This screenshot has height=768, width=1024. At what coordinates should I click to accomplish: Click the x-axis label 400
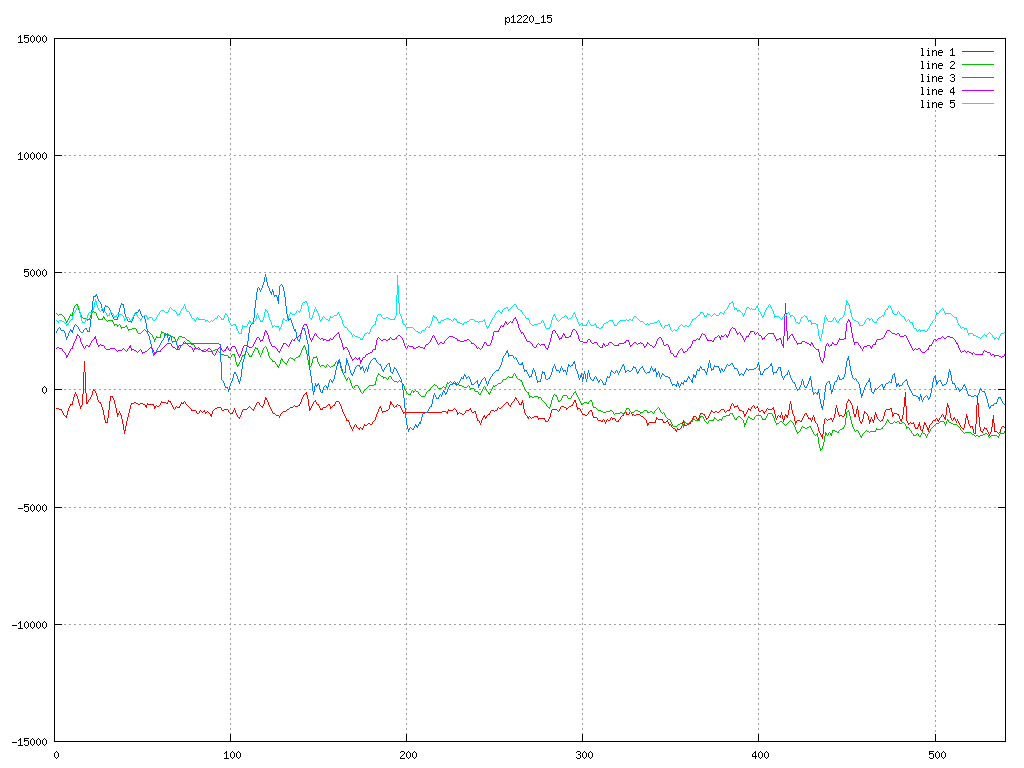[760, 756]
